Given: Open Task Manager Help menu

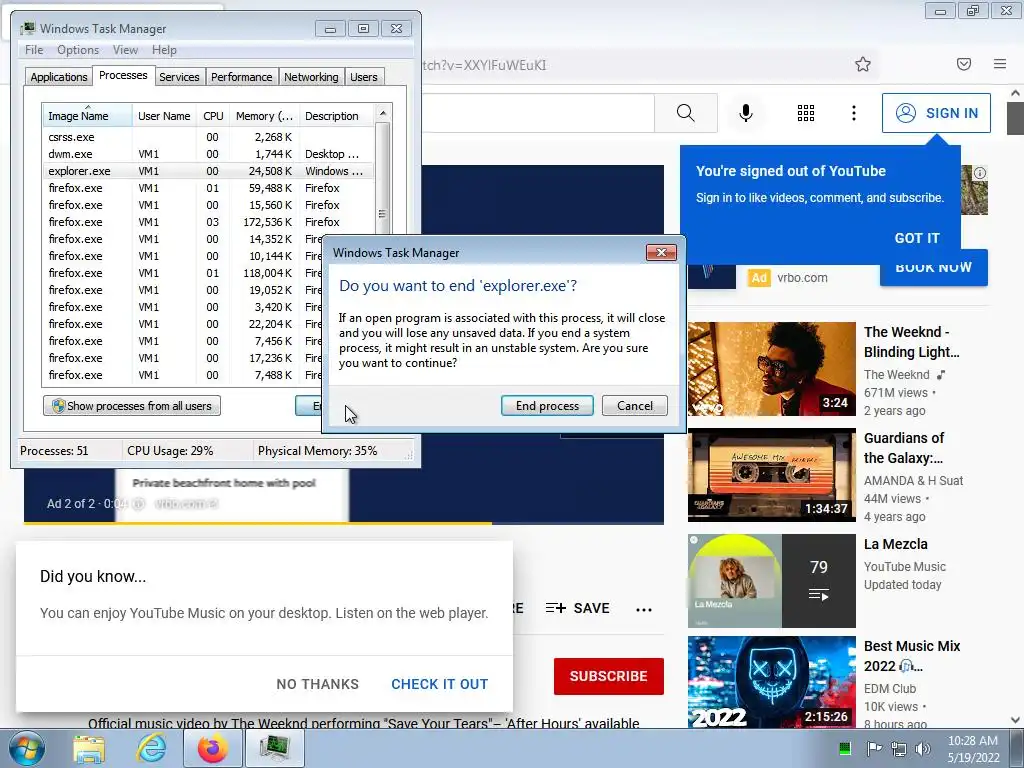Looking at the screenshot, I should coord(164,50).
